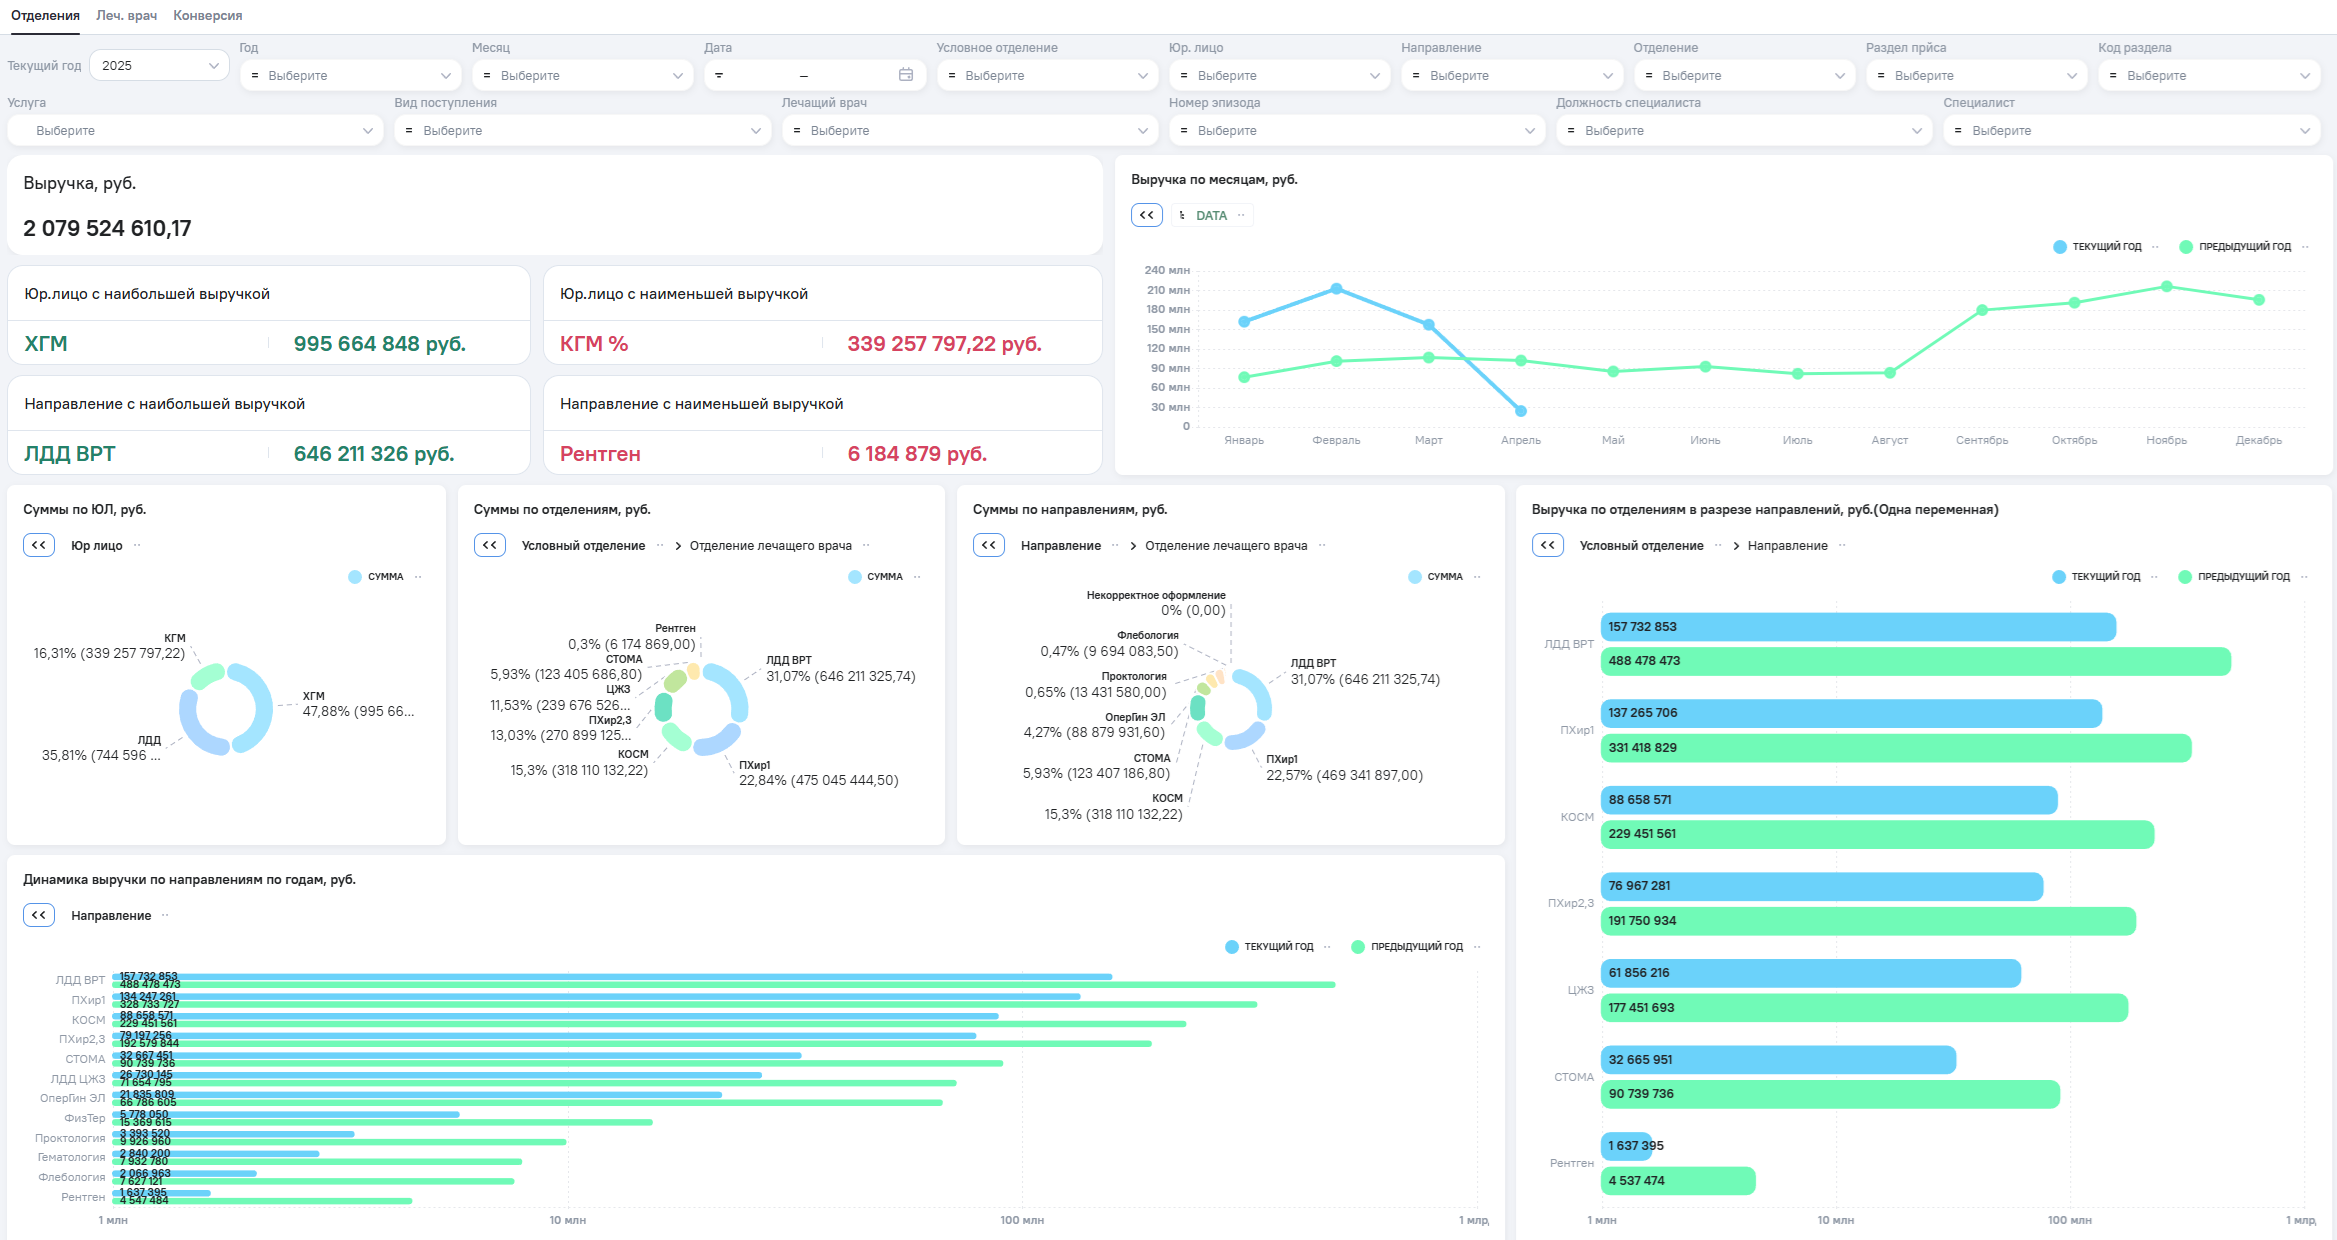Switch to the Леч. врач tab
2337x1240 pixels.
click(126, 15)
